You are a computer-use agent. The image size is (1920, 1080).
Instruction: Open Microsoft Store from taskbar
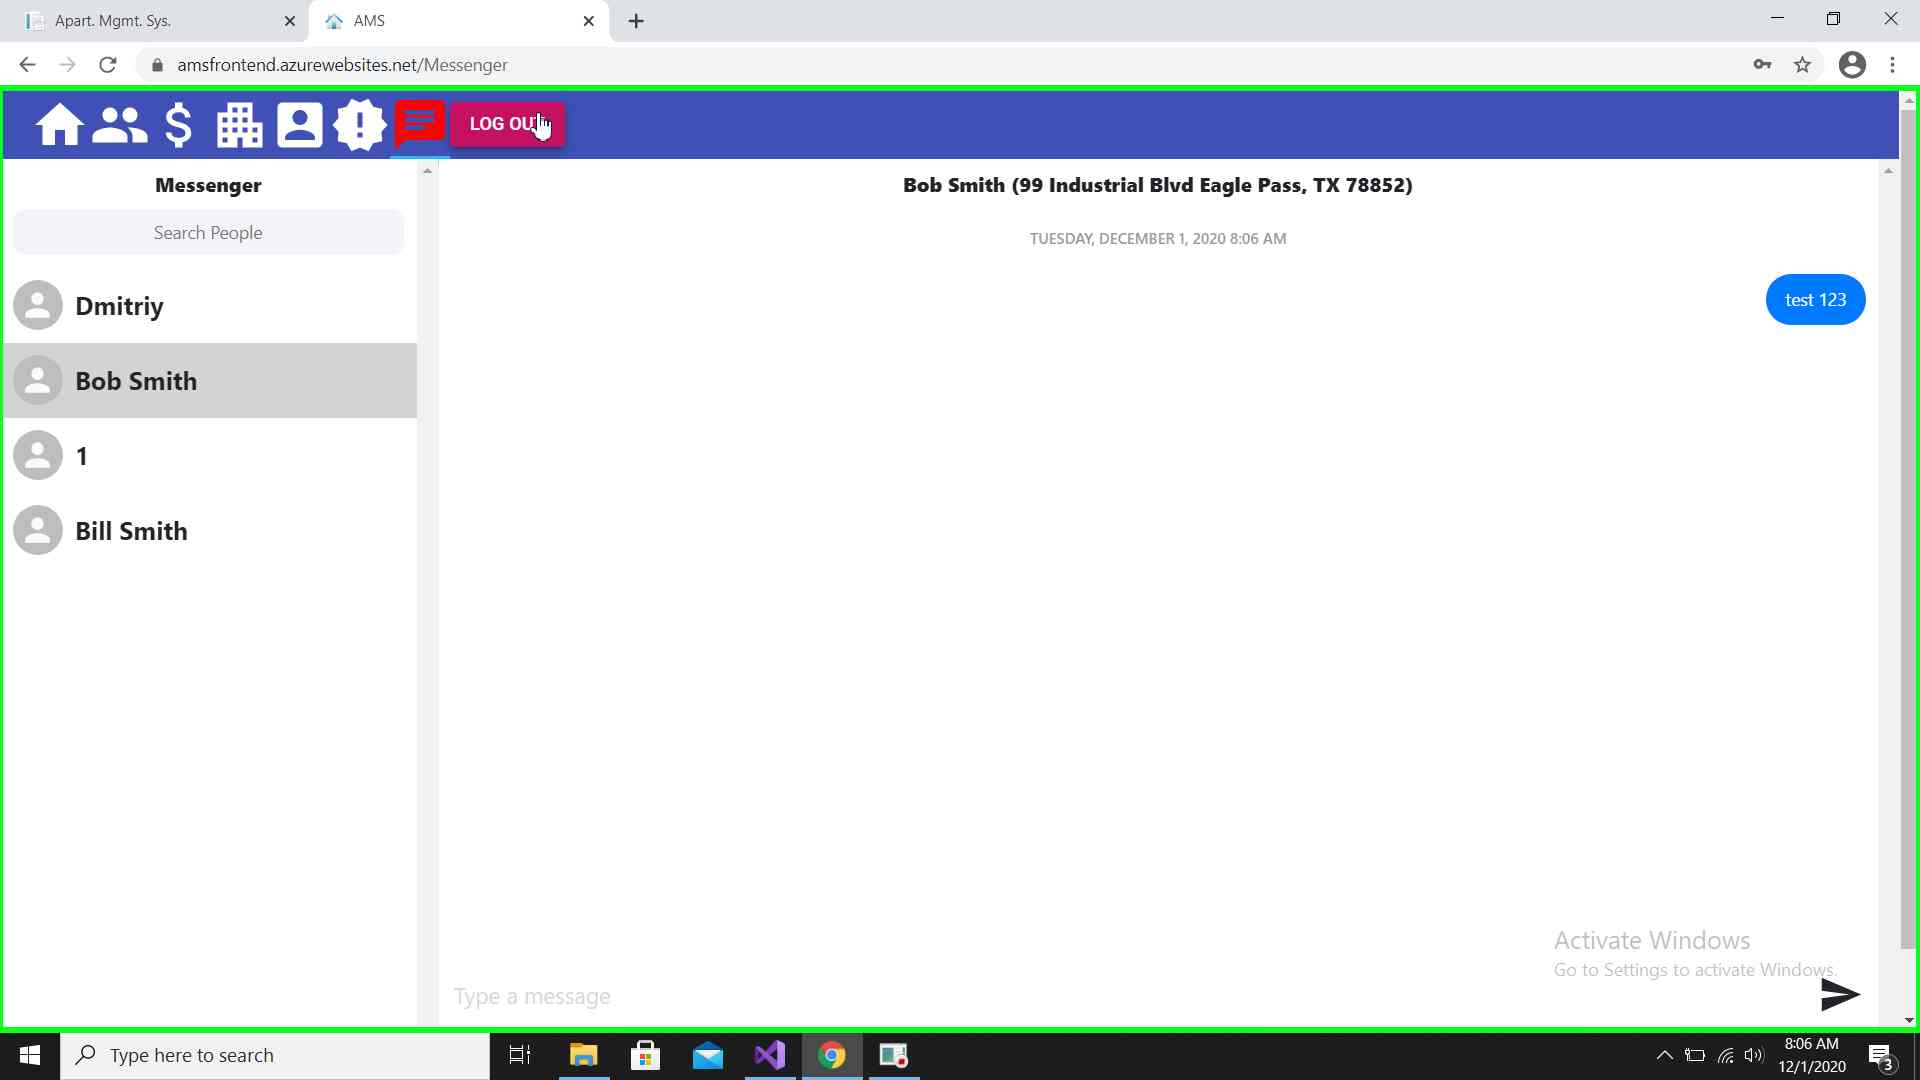pos(646,1055)
